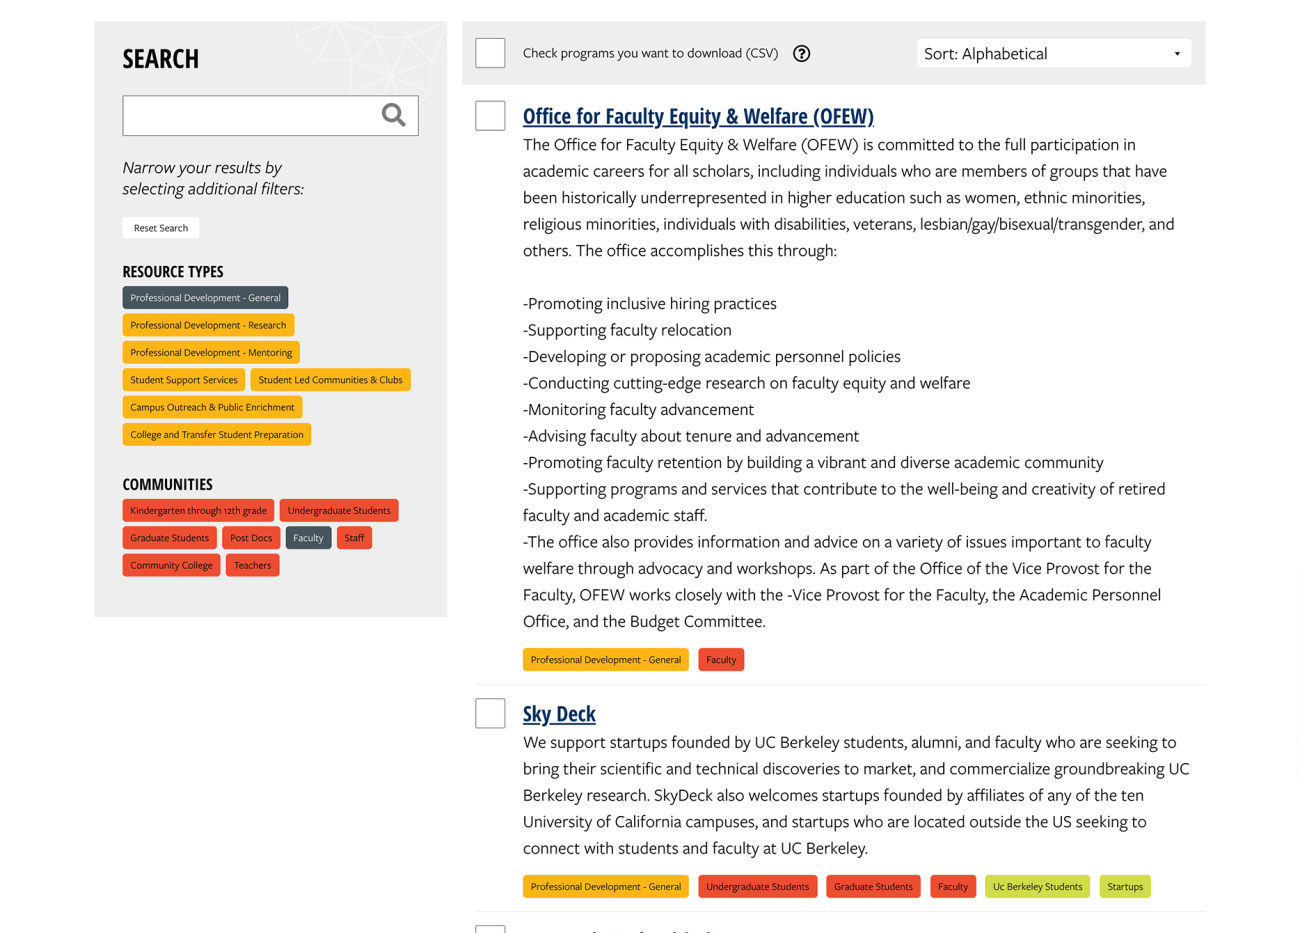Remove the active Faculty community filter
Image resolution: width=1300 pixels, height=933 pixels.
(x=308, y=538)
